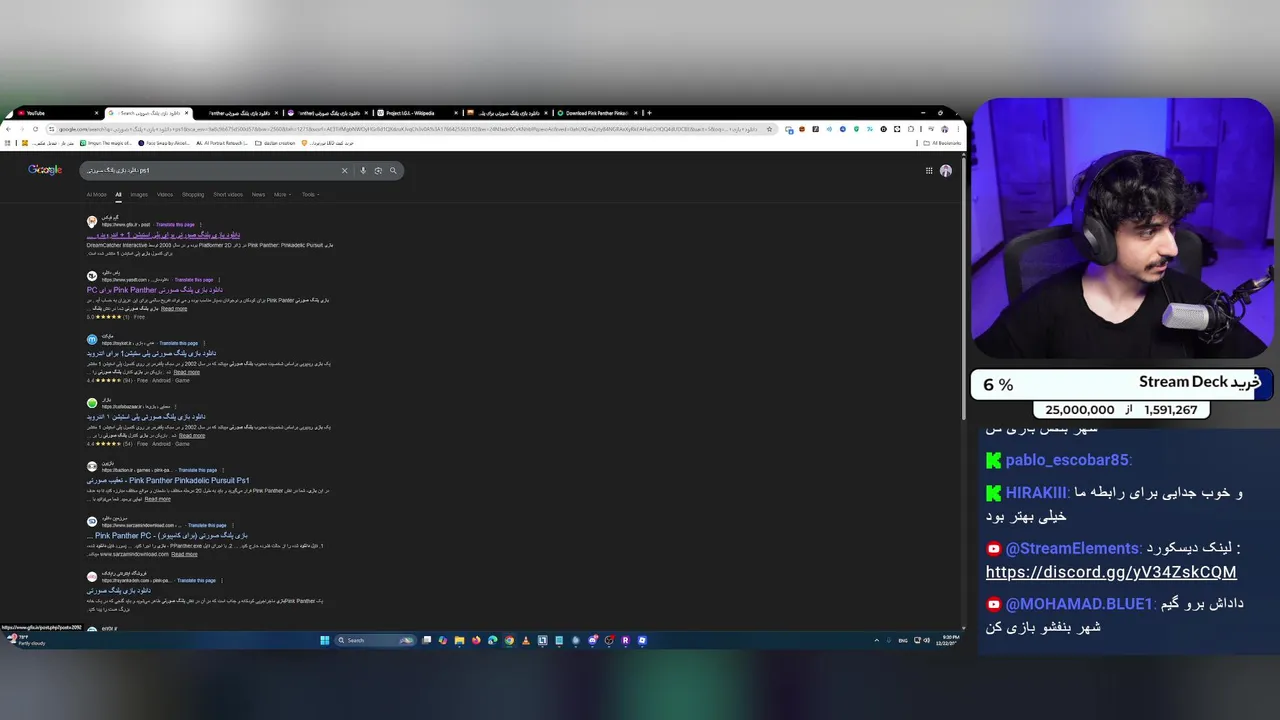Open Discord from the taskbar
This screenshot has height=720, width=1280.
(593, 640)
